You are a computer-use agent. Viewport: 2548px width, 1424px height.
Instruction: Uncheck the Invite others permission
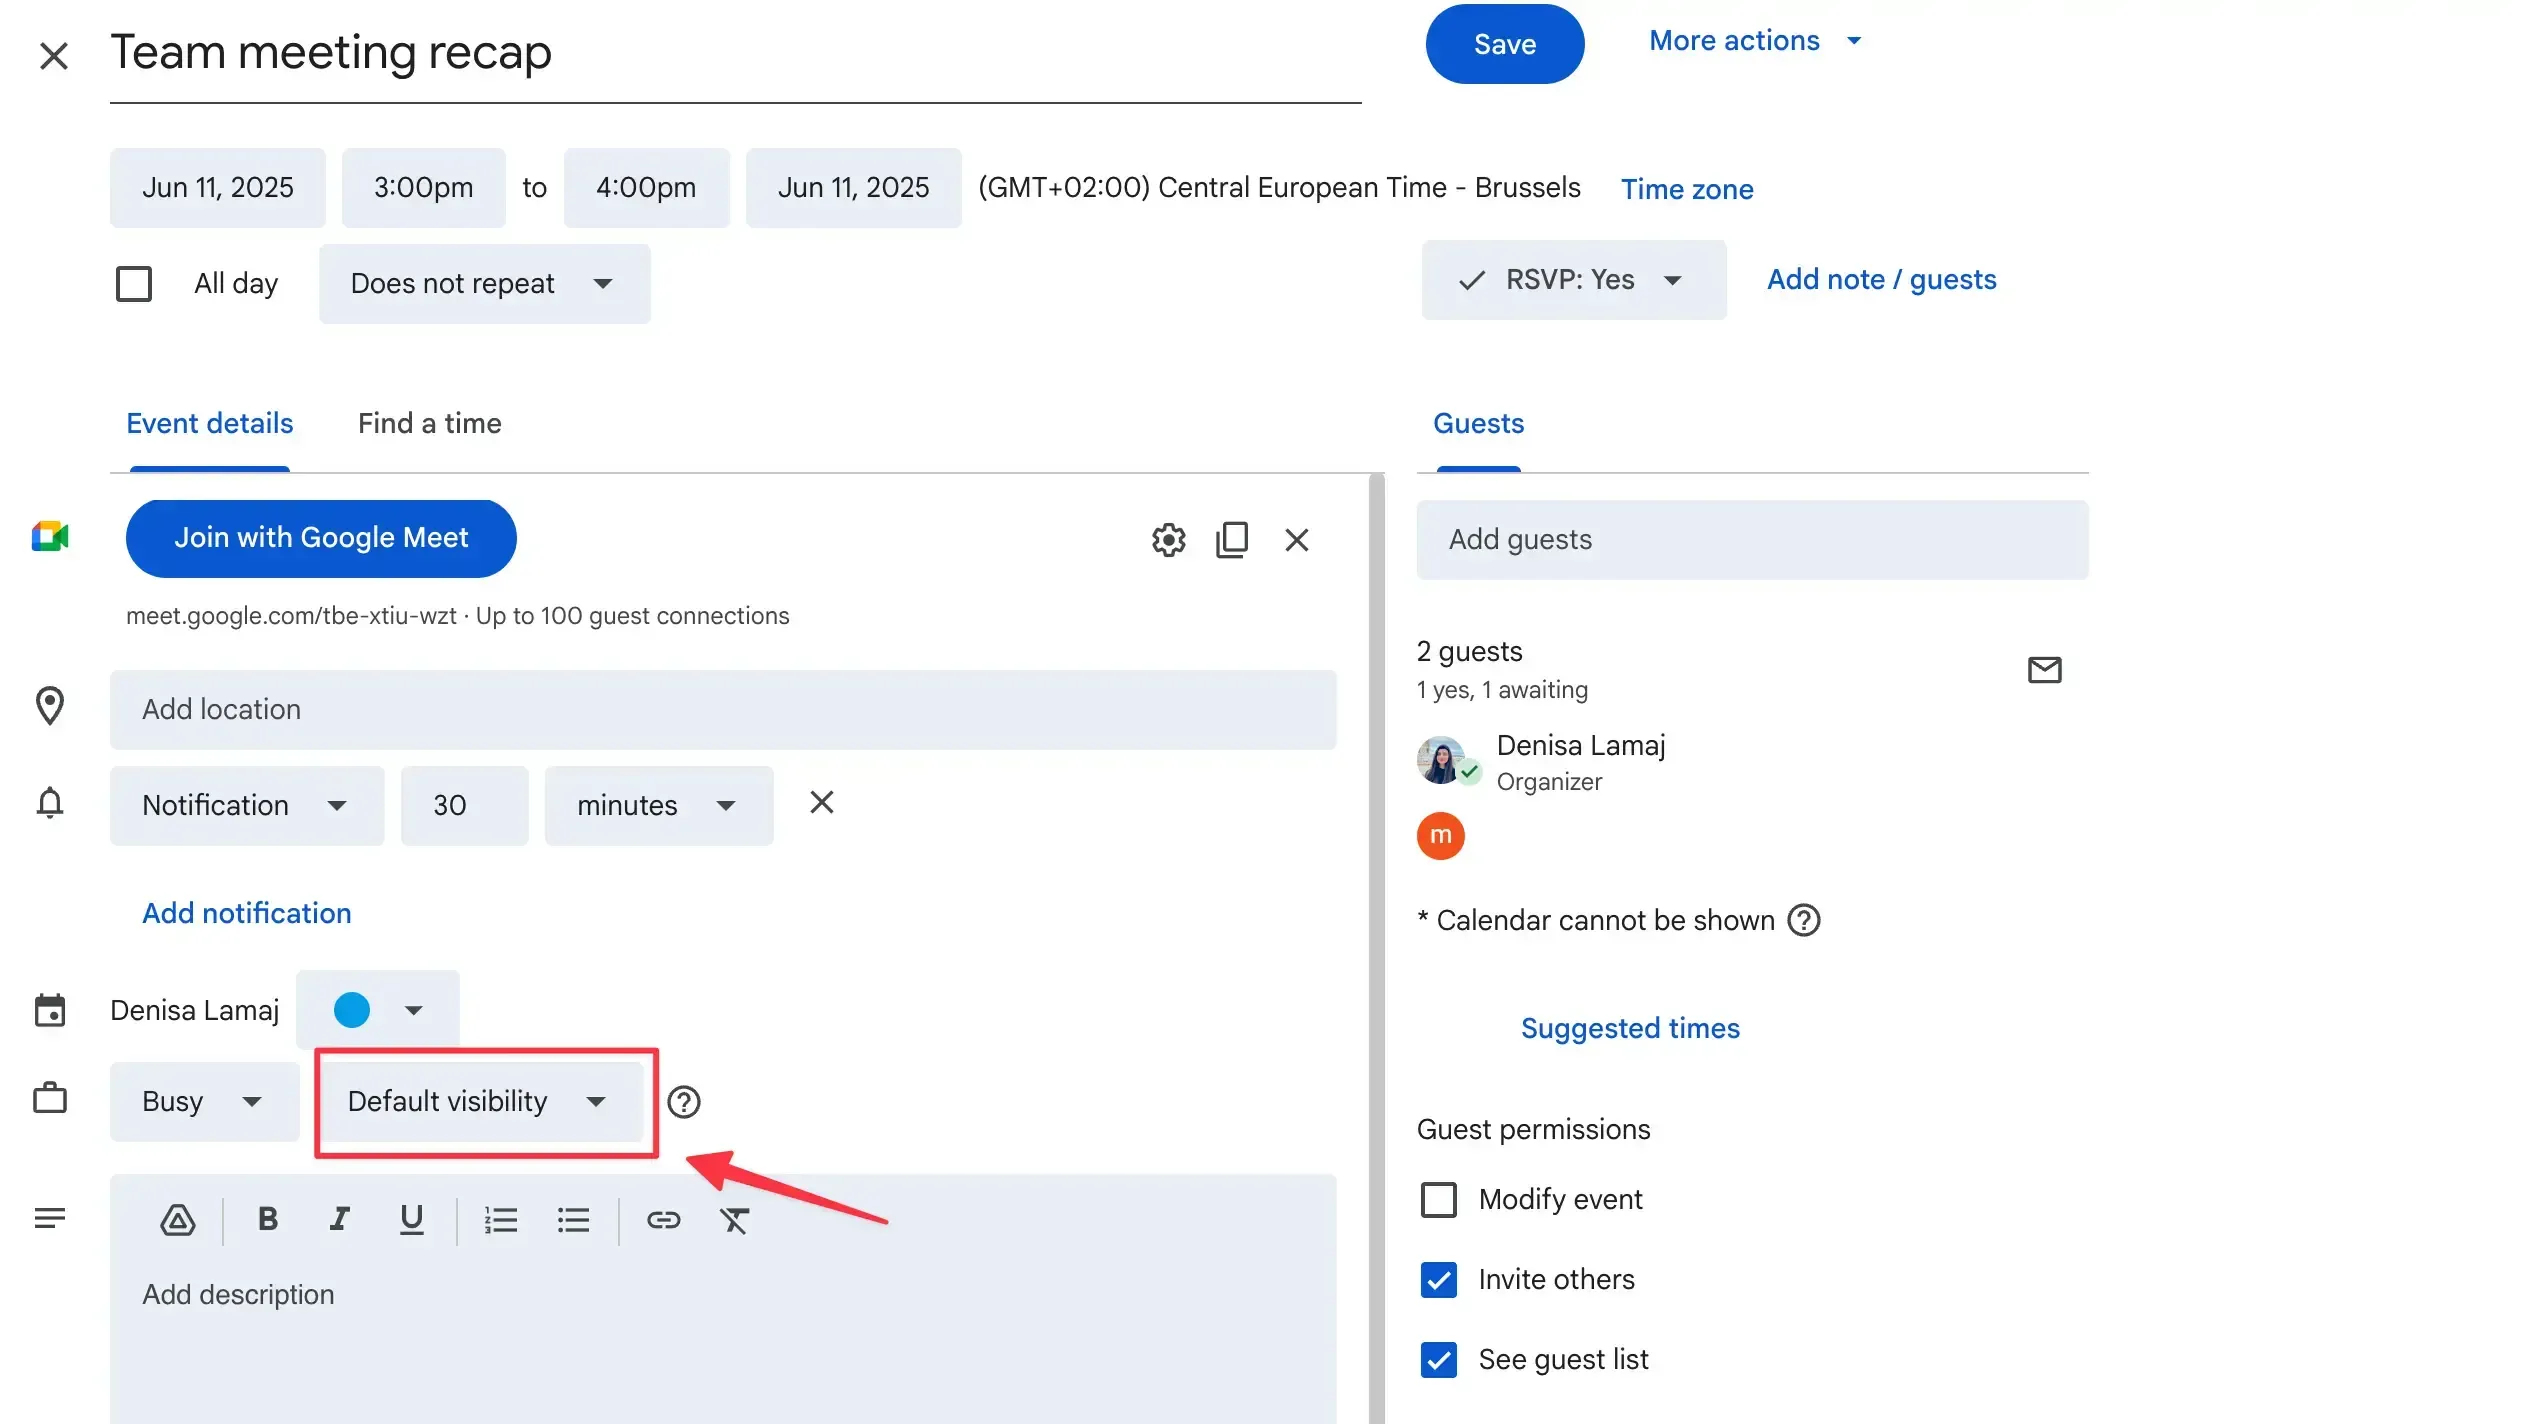point(1439,1279)
